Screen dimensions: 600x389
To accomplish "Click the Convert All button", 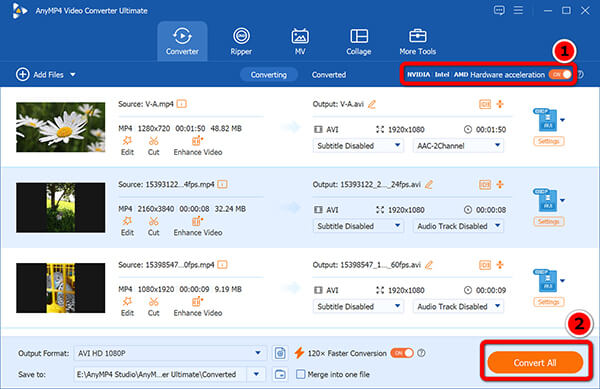I will 535,363.
